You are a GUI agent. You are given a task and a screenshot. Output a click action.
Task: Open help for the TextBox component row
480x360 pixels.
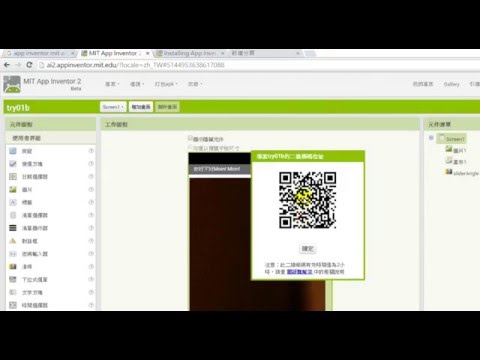click(91, 292)
